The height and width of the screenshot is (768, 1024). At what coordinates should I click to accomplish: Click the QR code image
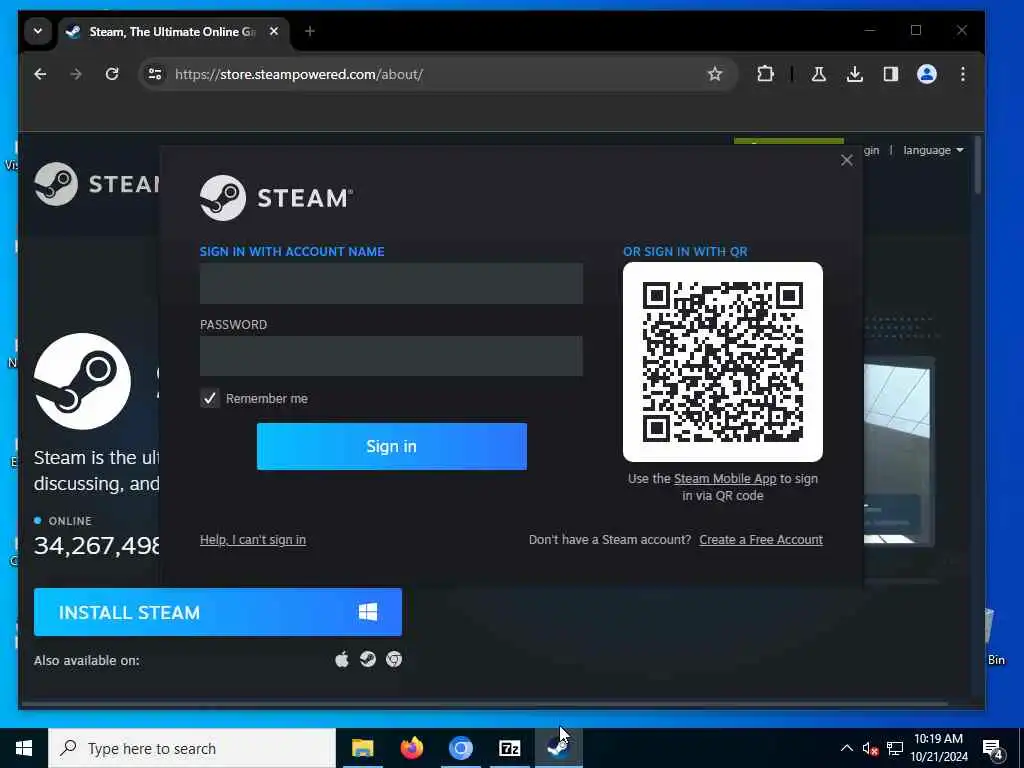(723, 362)
